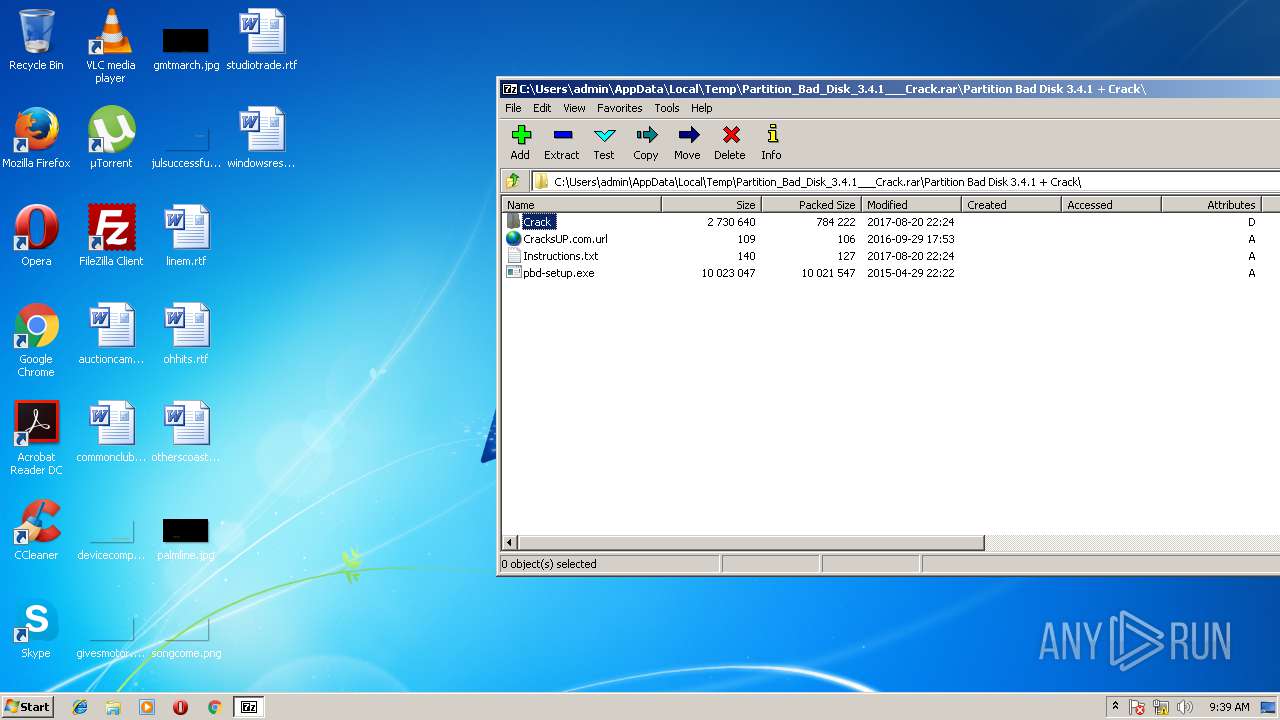1280x720 pixels.
Task: Click the Delete toolbar button
Action: pos(730,142)
